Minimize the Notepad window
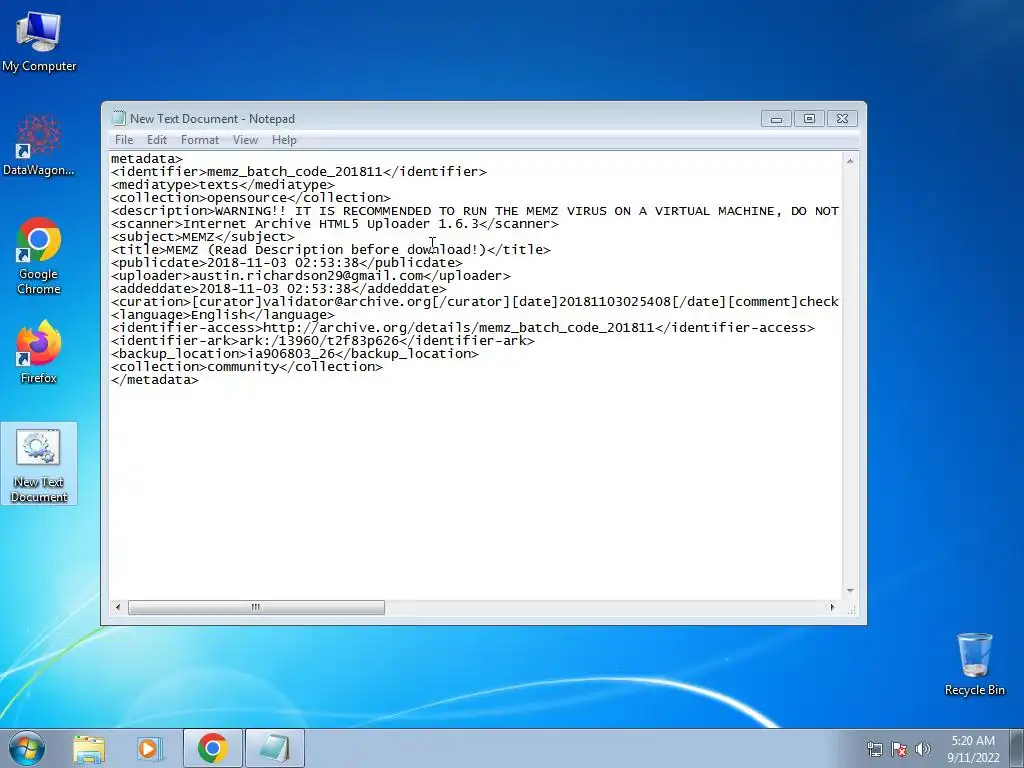This screenshot has height=768, width=1024. pos(776,119)
